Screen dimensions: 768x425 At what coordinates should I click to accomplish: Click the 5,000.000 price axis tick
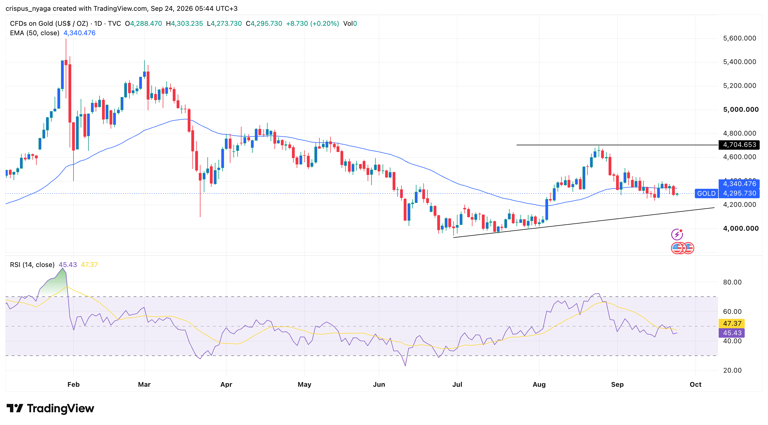741,110
